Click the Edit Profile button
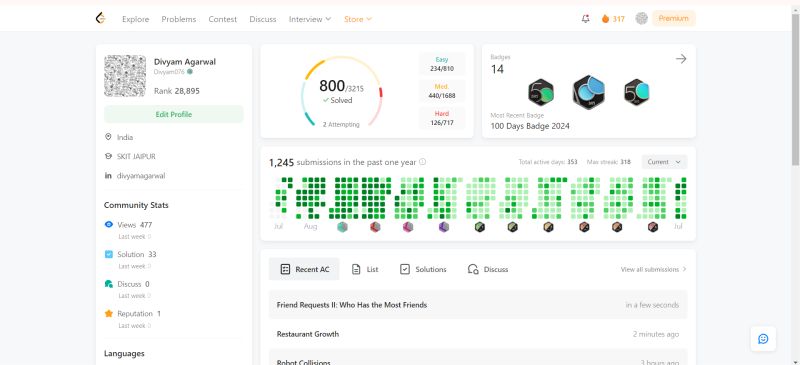 pos(173,114)
